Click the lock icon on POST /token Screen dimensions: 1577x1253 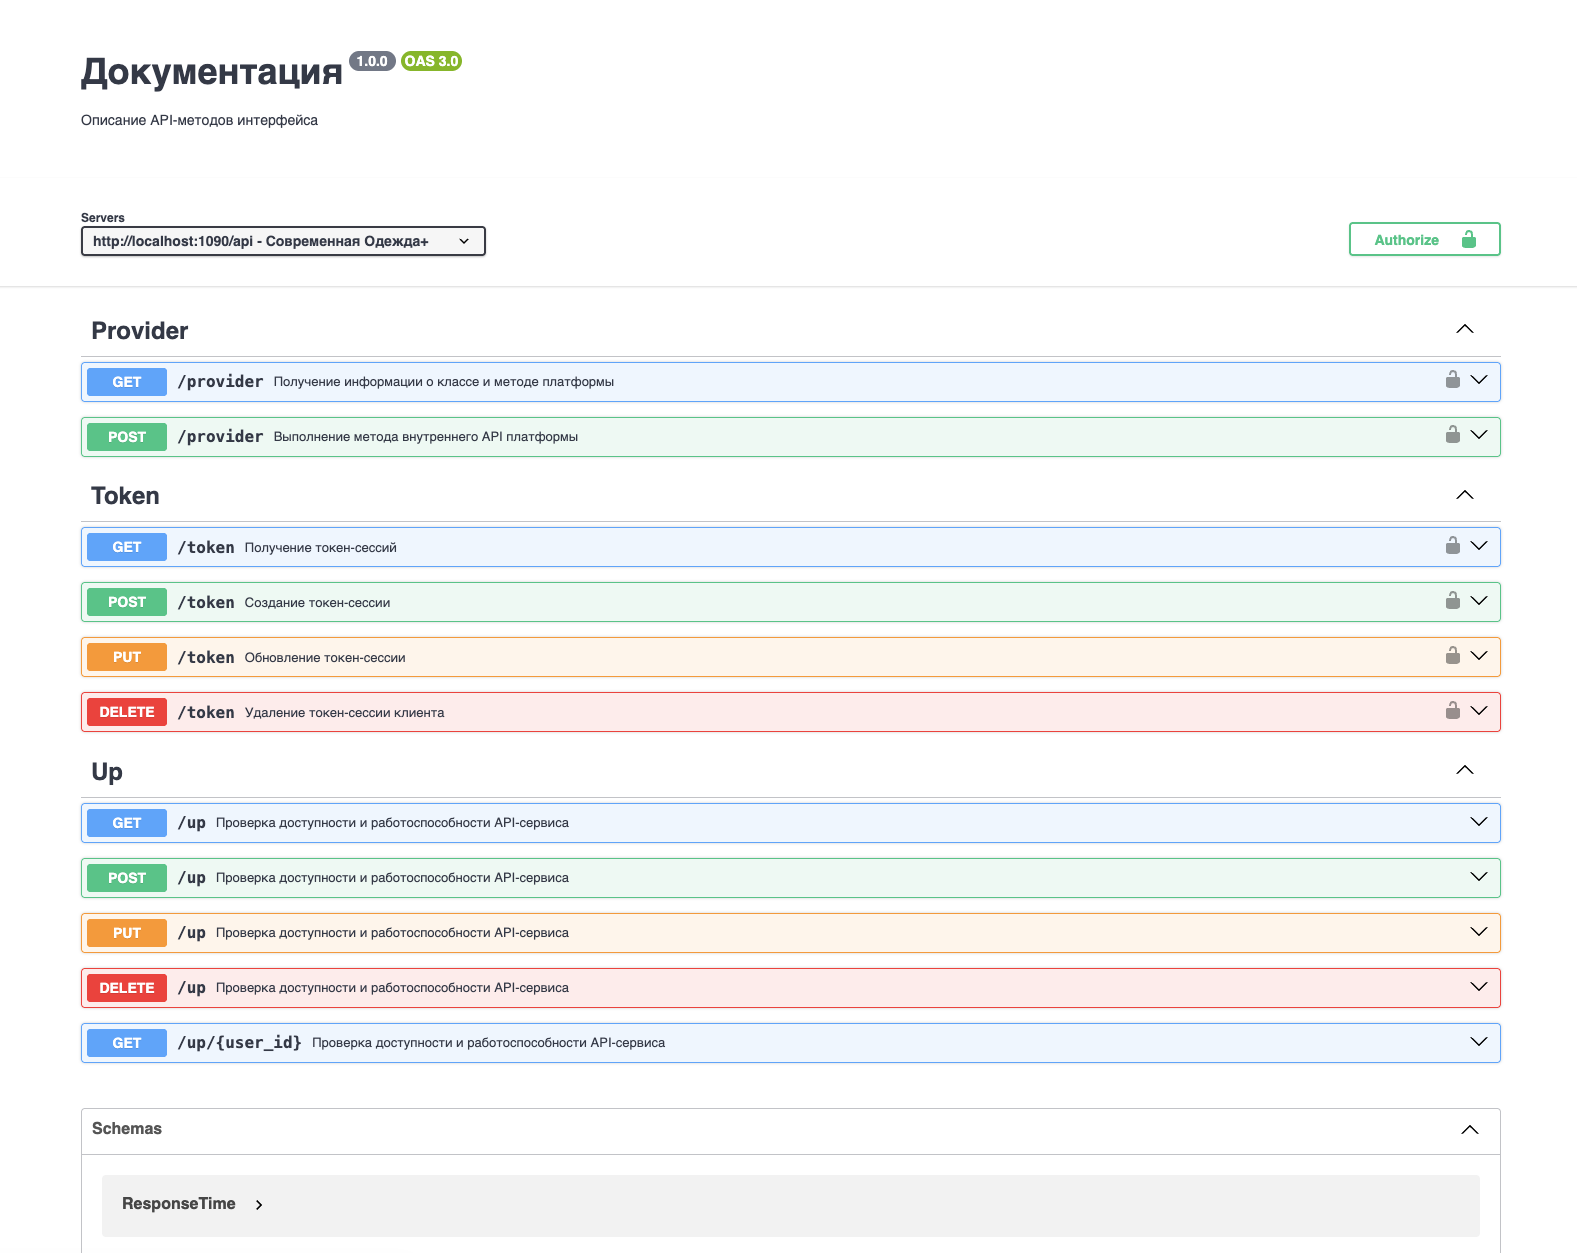1452,601
